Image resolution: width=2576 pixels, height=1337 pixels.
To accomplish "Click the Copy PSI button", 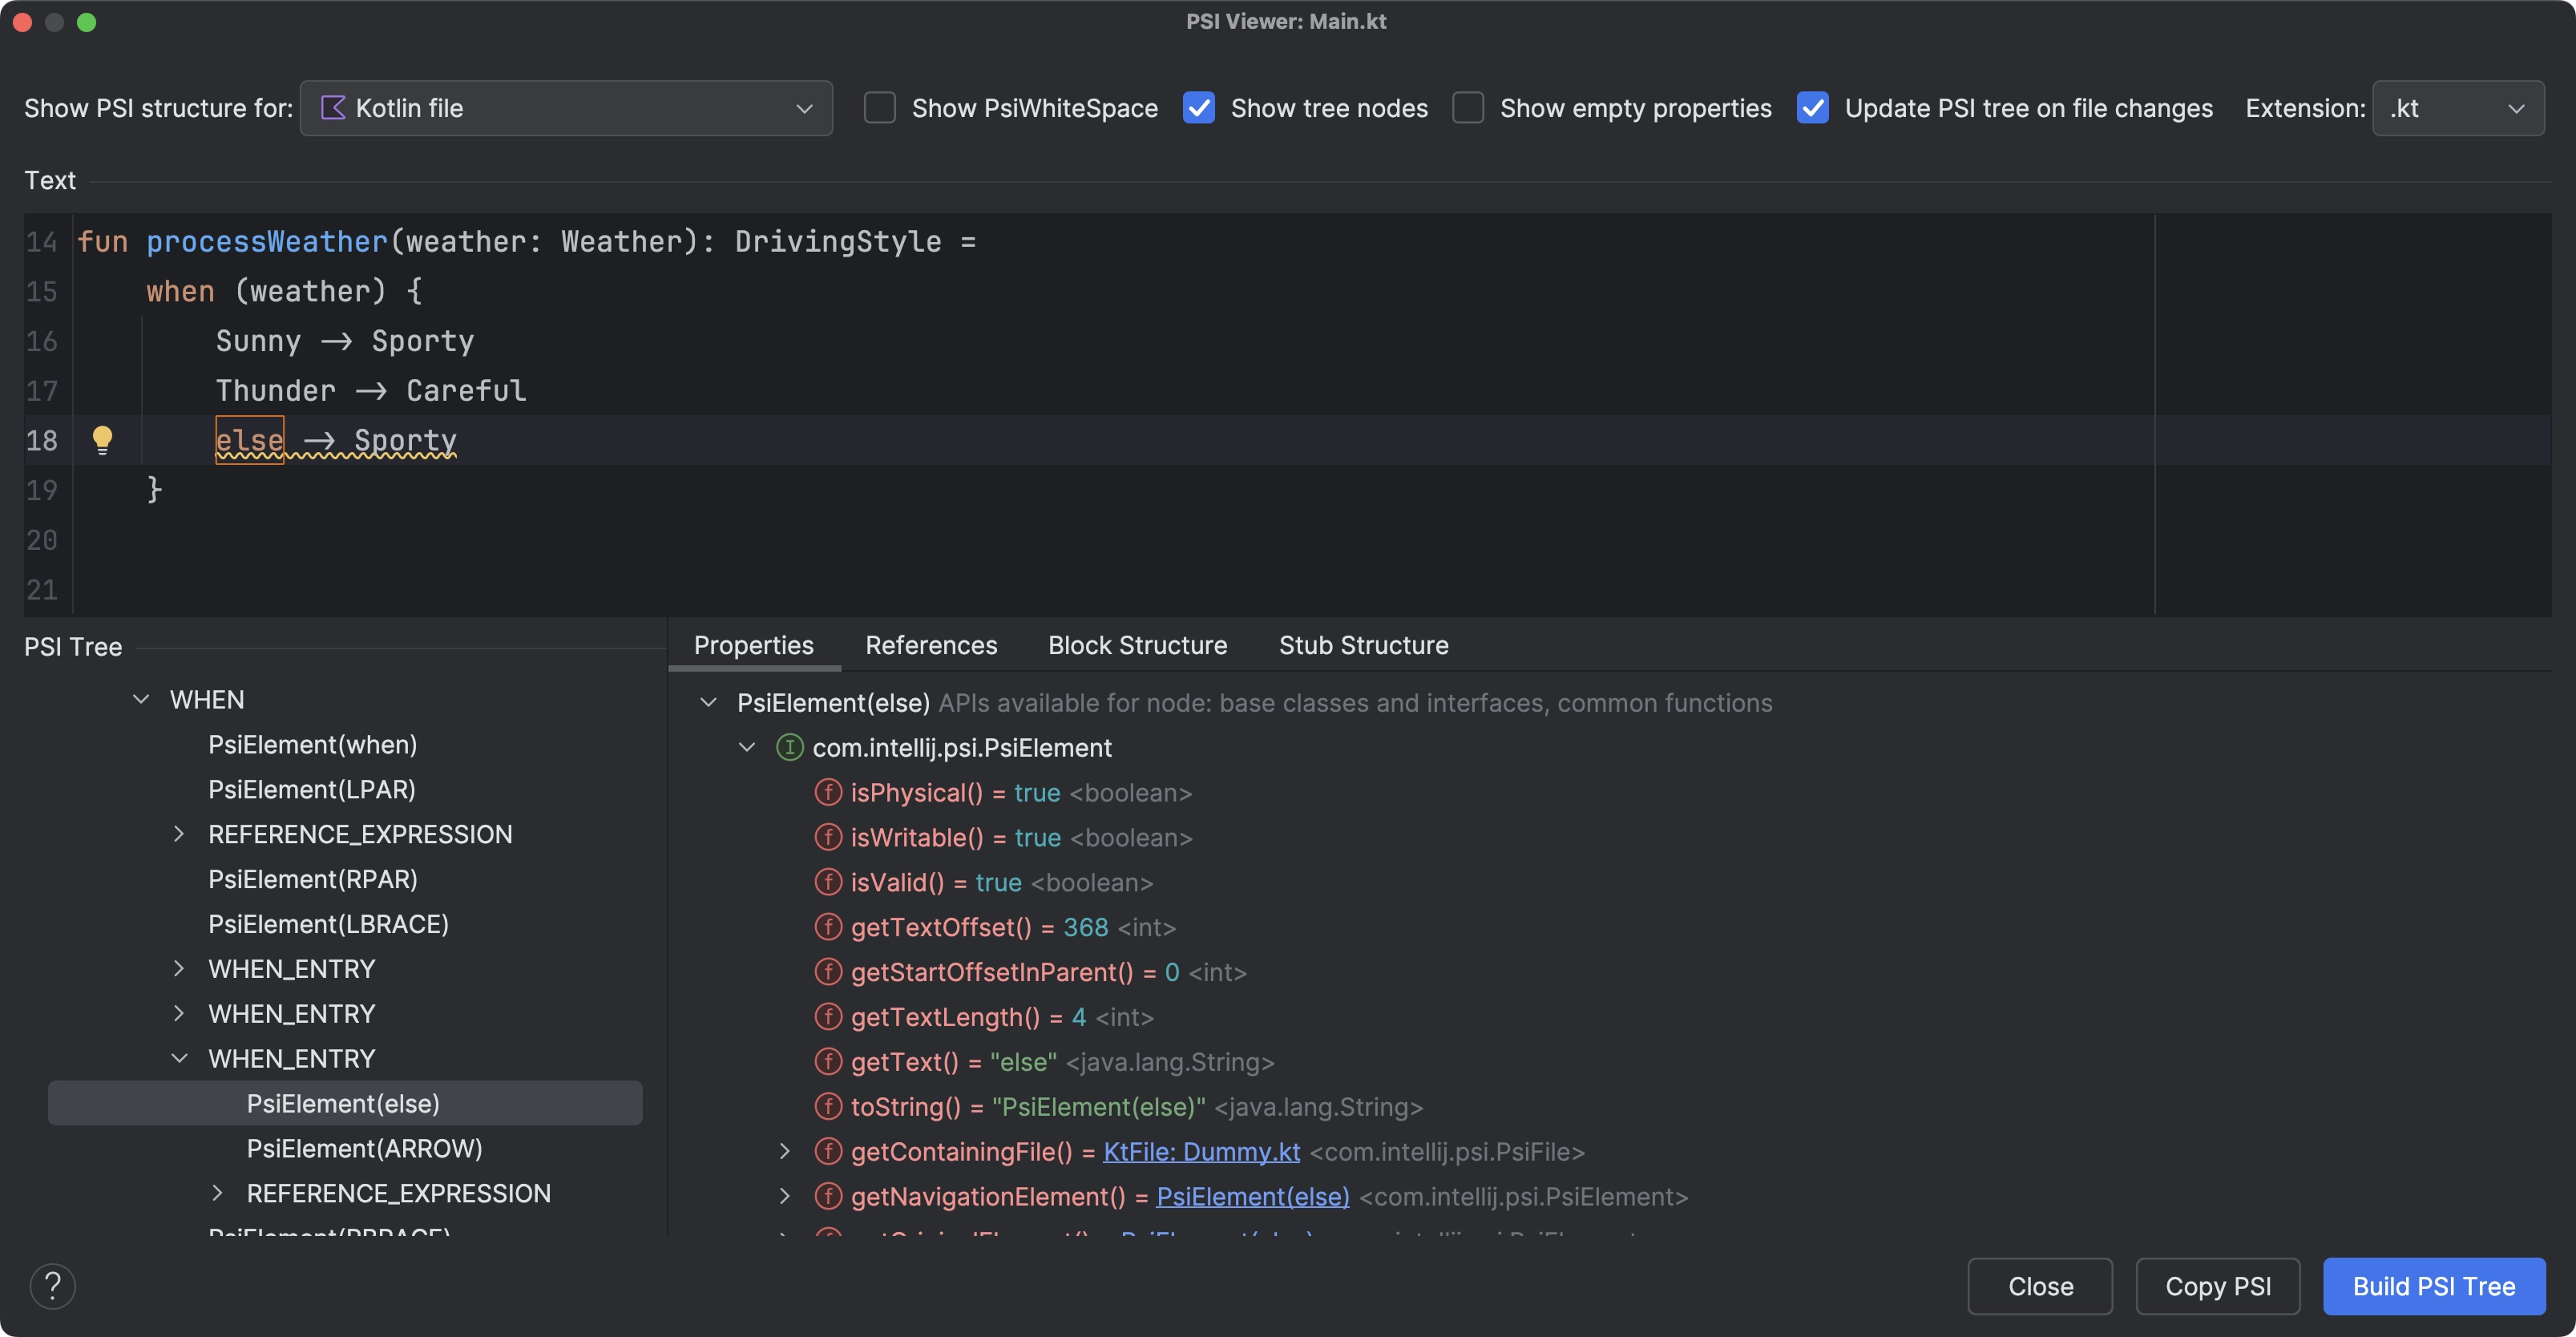I will coord(2219,1286).
